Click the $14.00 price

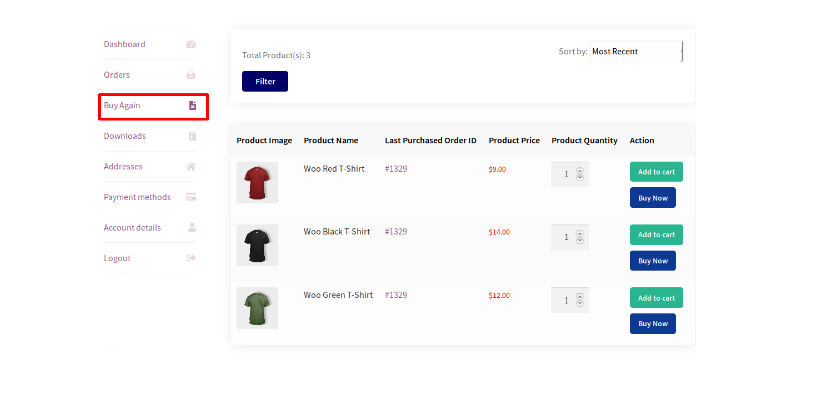(x=499, y=232)
